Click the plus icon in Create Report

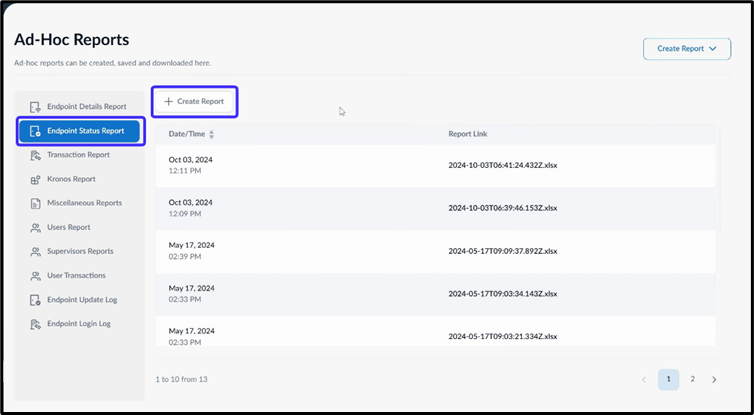coord(168,101)
